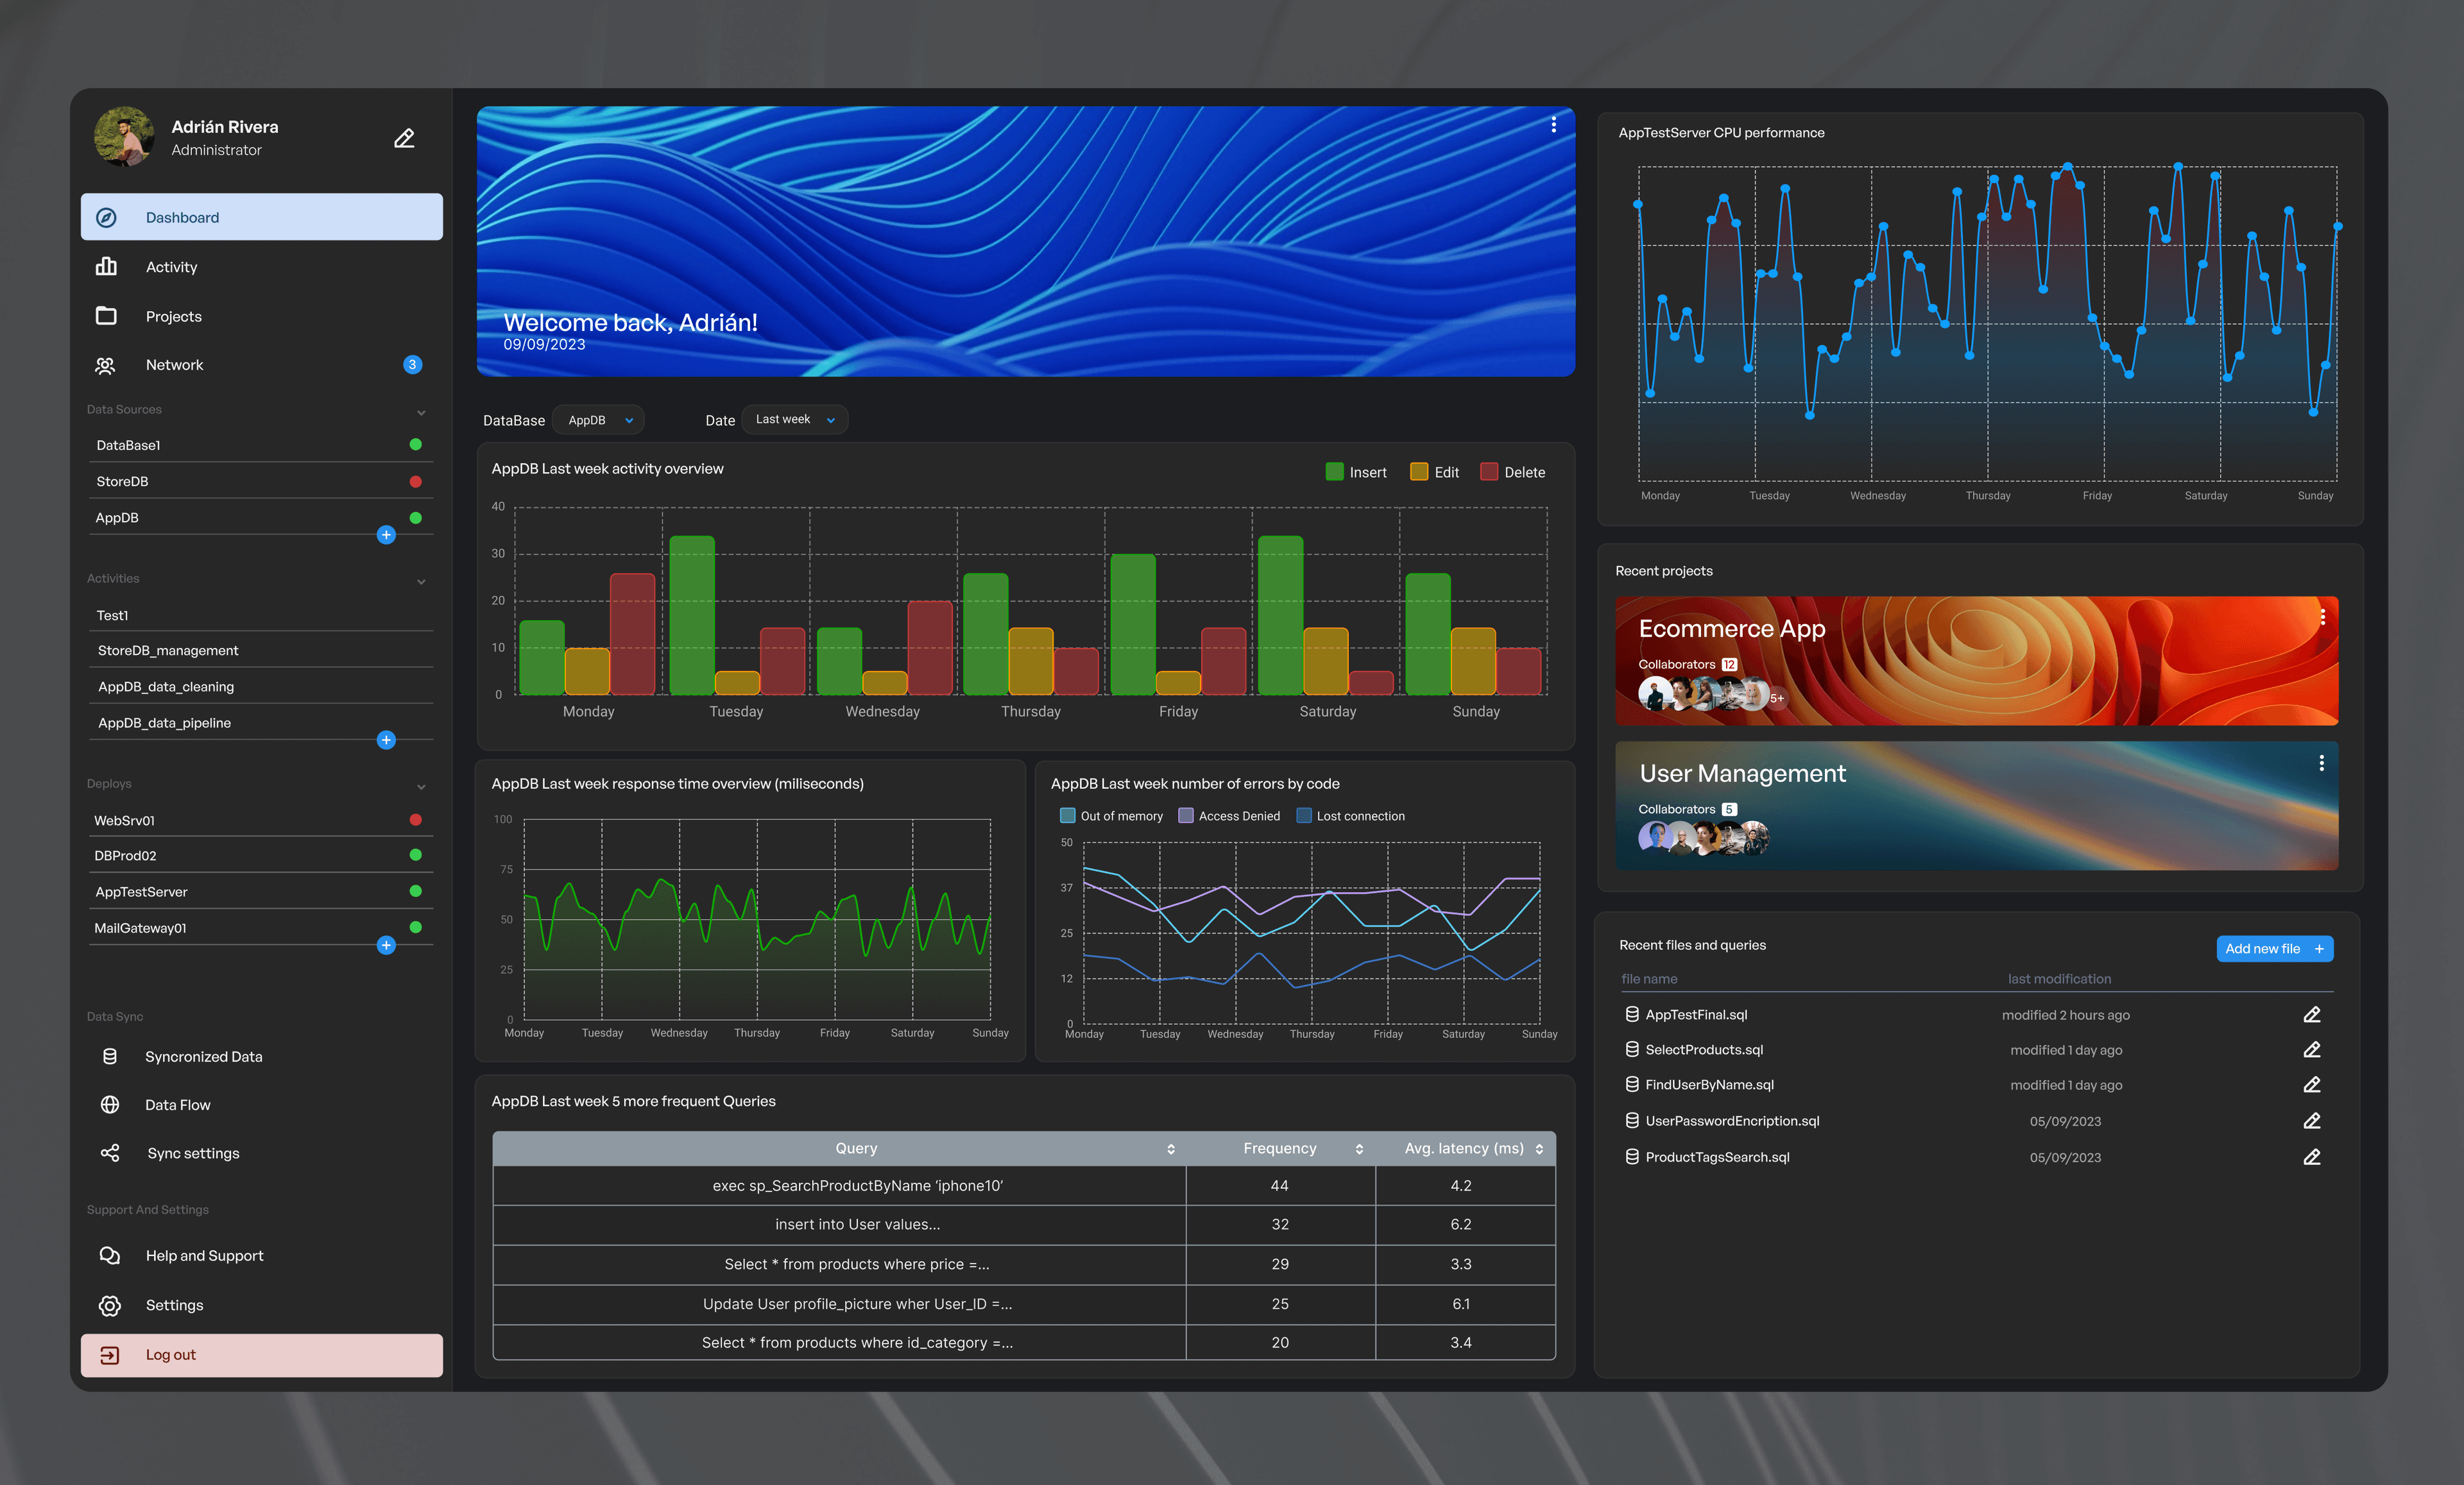
Task: Click the Log out button
Action: pos(261,1354)
